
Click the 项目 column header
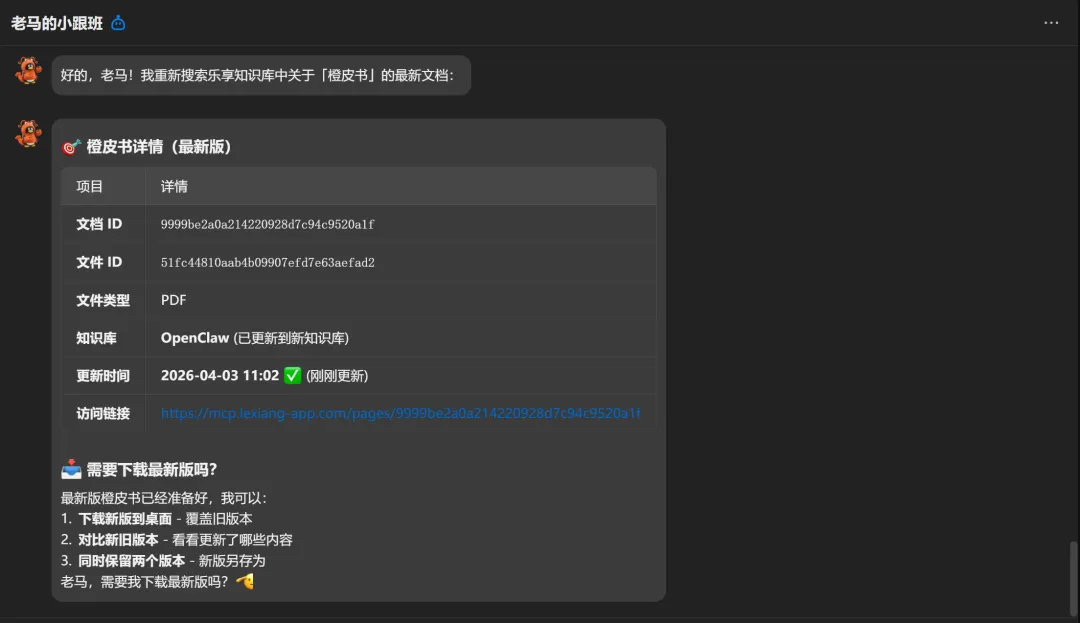(90, 187)
